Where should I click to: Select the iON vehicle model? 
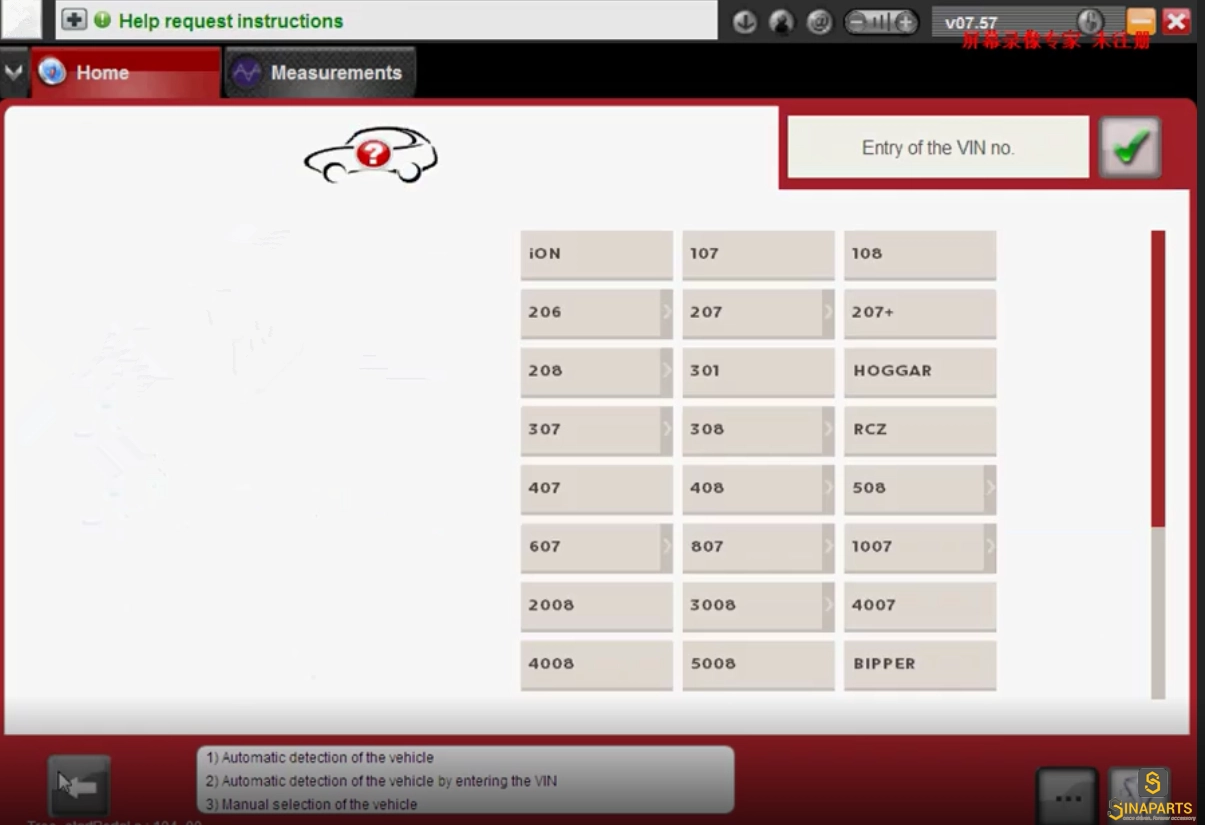pos(596,255)
